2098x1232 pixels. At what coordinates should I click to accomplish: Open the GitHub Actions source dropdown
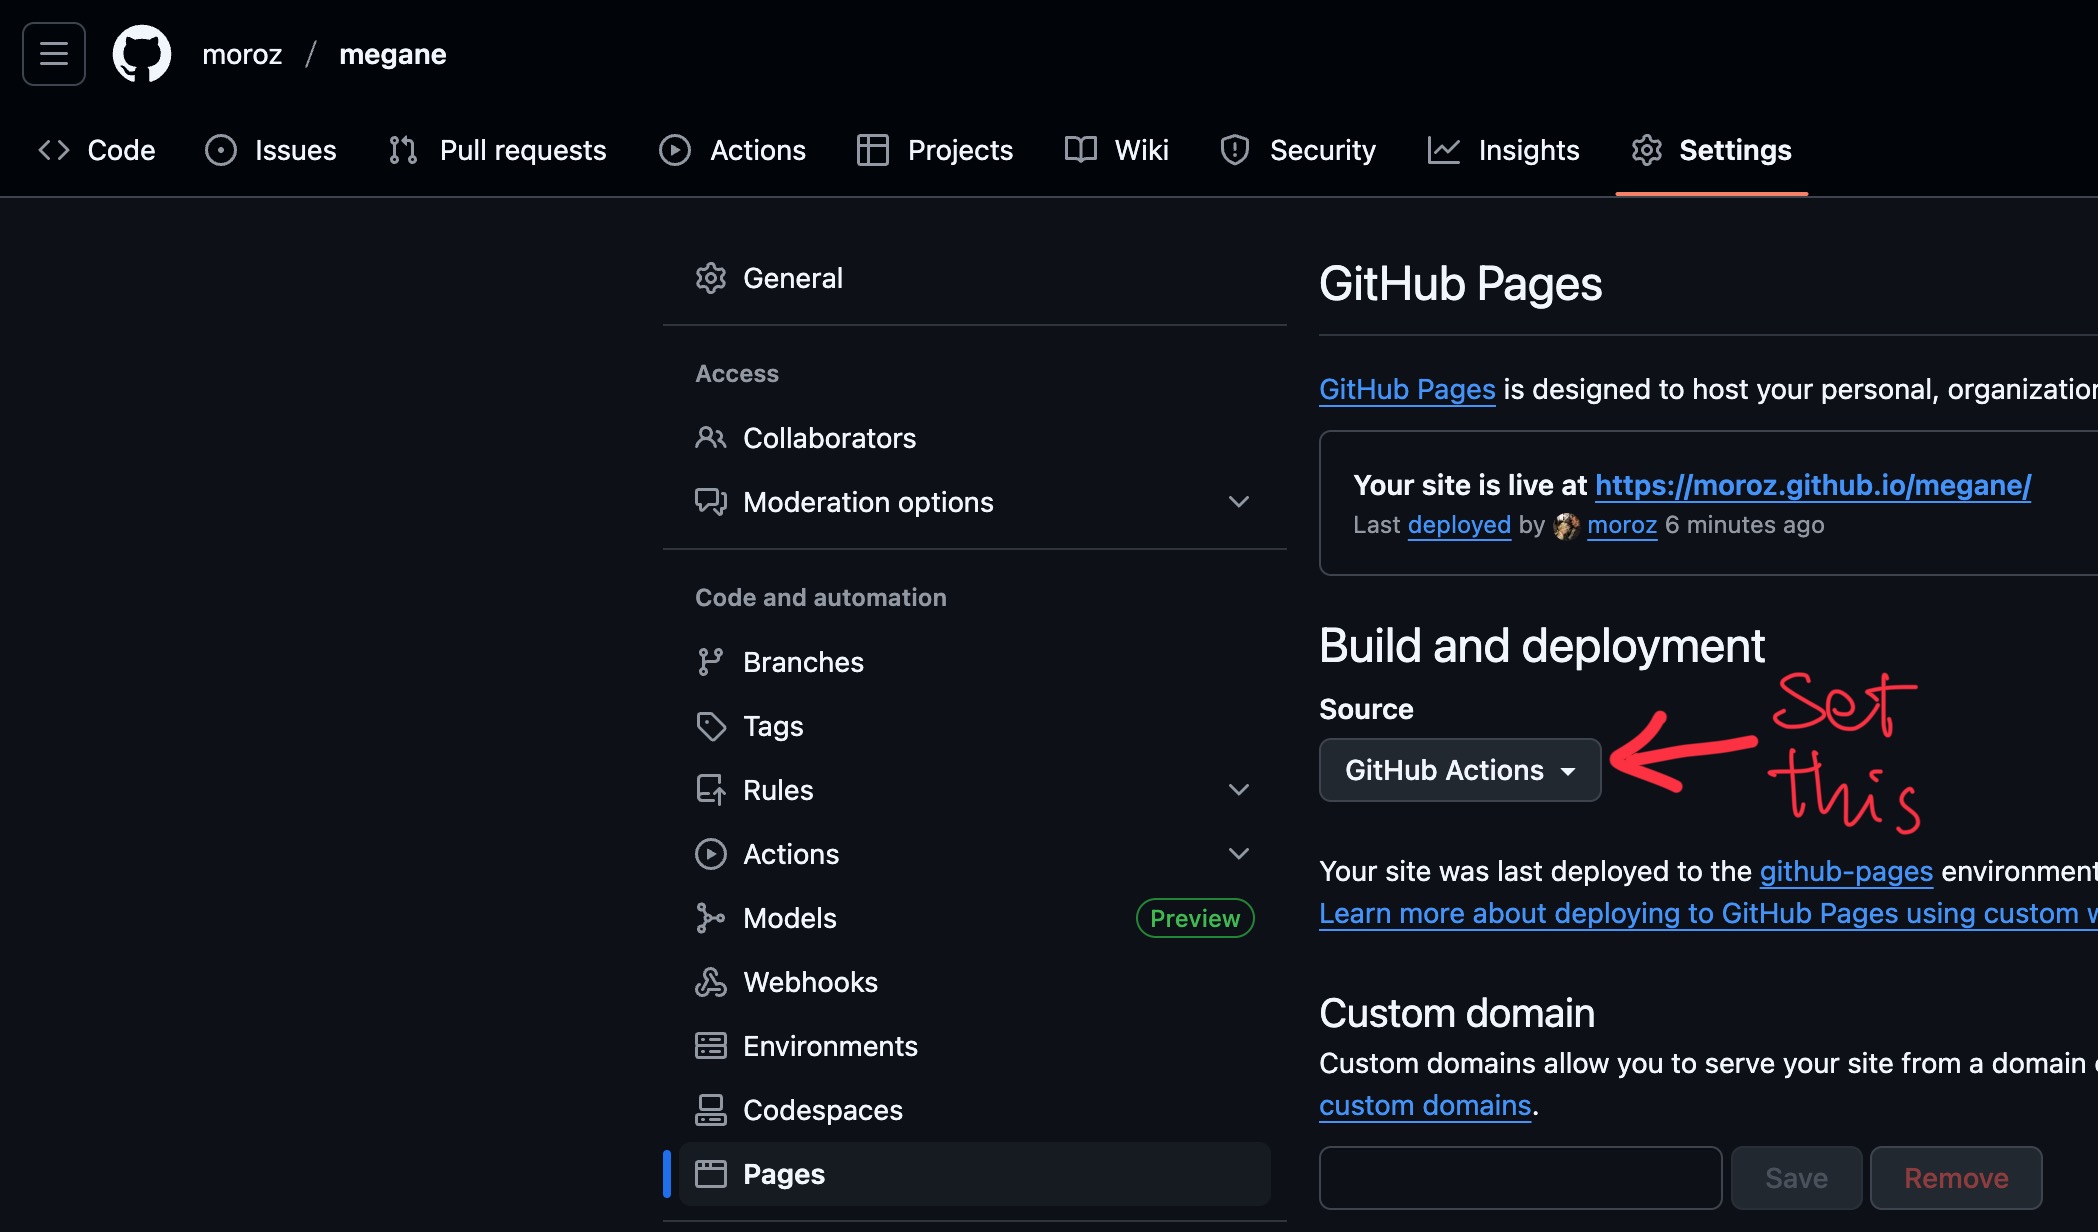point(1459,770)
